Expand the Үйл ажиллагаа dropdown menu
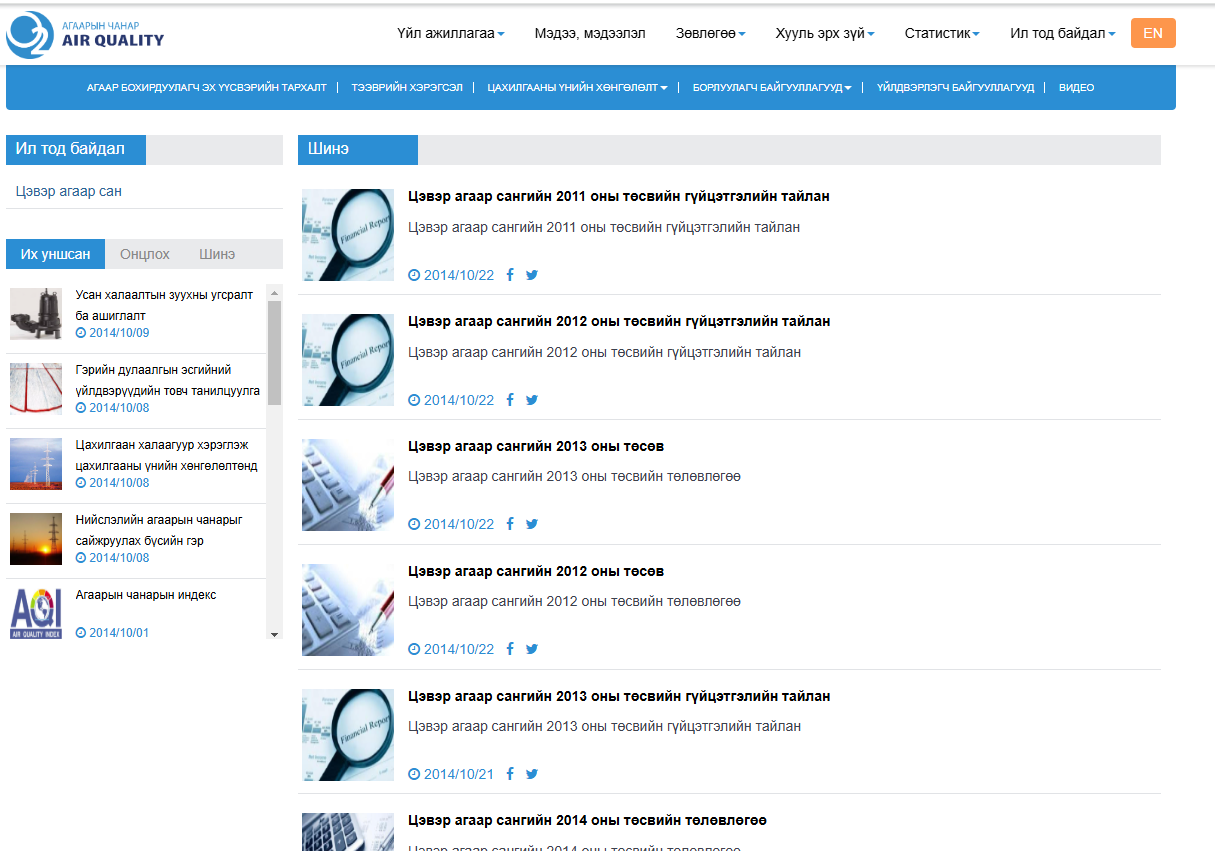1215x851 pixels. click(x=450, y=33)
